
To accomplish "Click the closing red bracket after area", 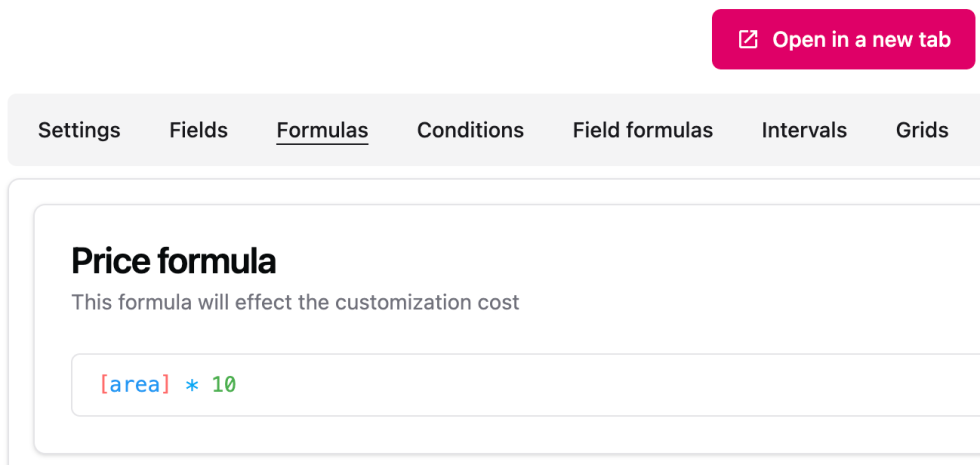I will [x=166, y=385].
